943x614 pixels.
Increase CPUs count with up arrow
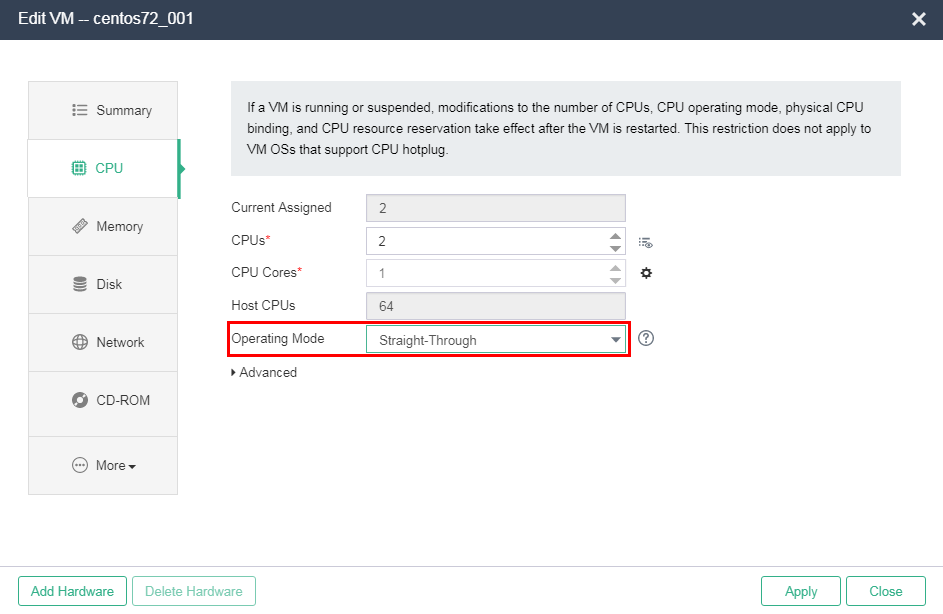pos(615,236)
